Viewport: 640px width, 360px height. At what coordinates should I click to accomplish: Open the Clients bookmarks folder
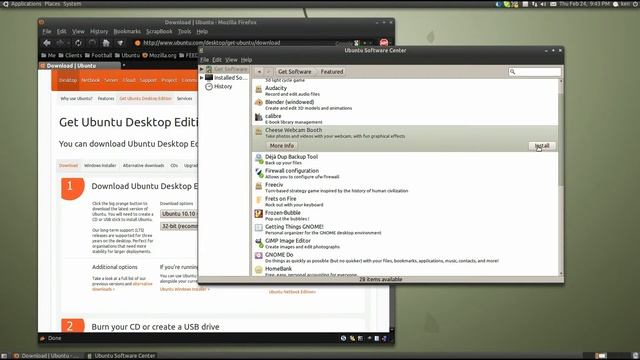click(x=70, y=56)
